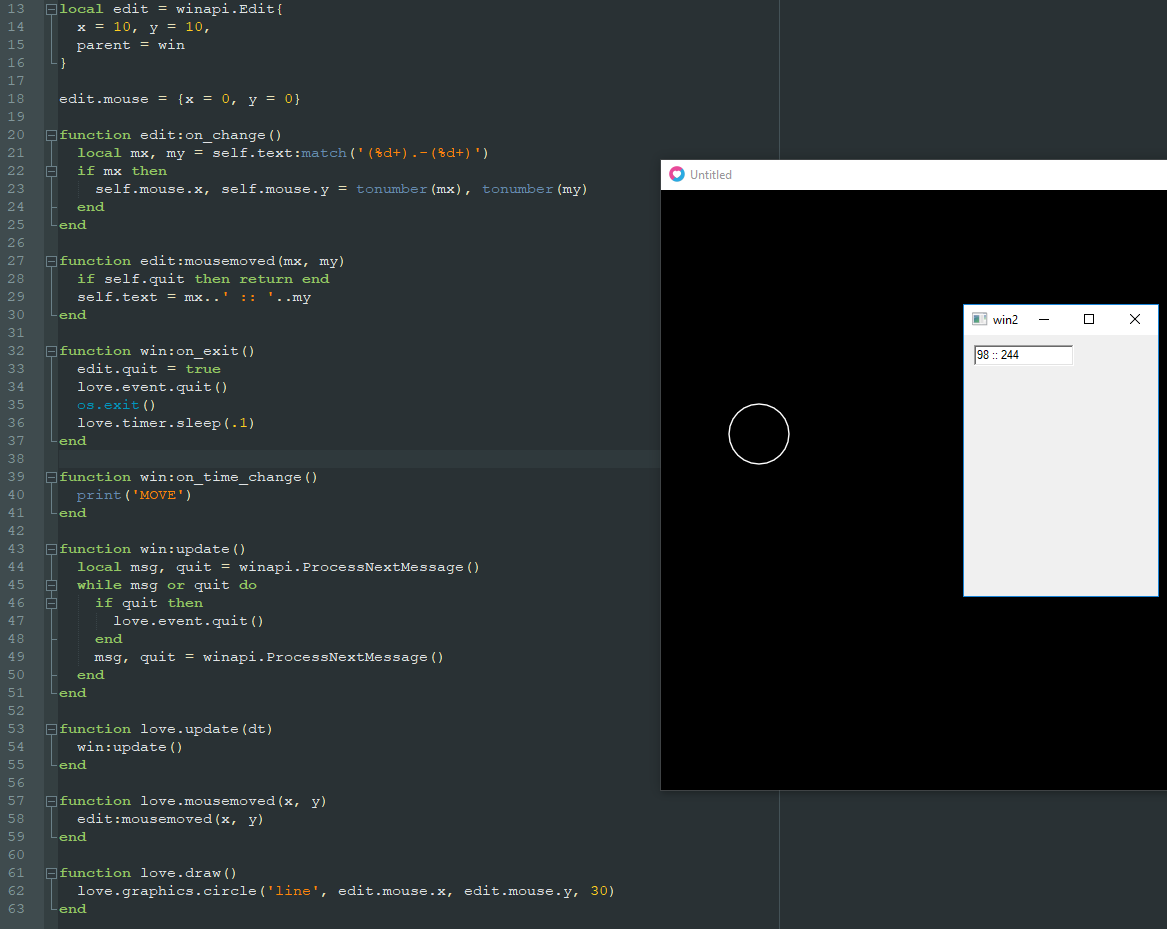1167x929 pixels.
Task: Click the 'line' string on line 62
Action: pyautogui.click(x=293, y=891)
